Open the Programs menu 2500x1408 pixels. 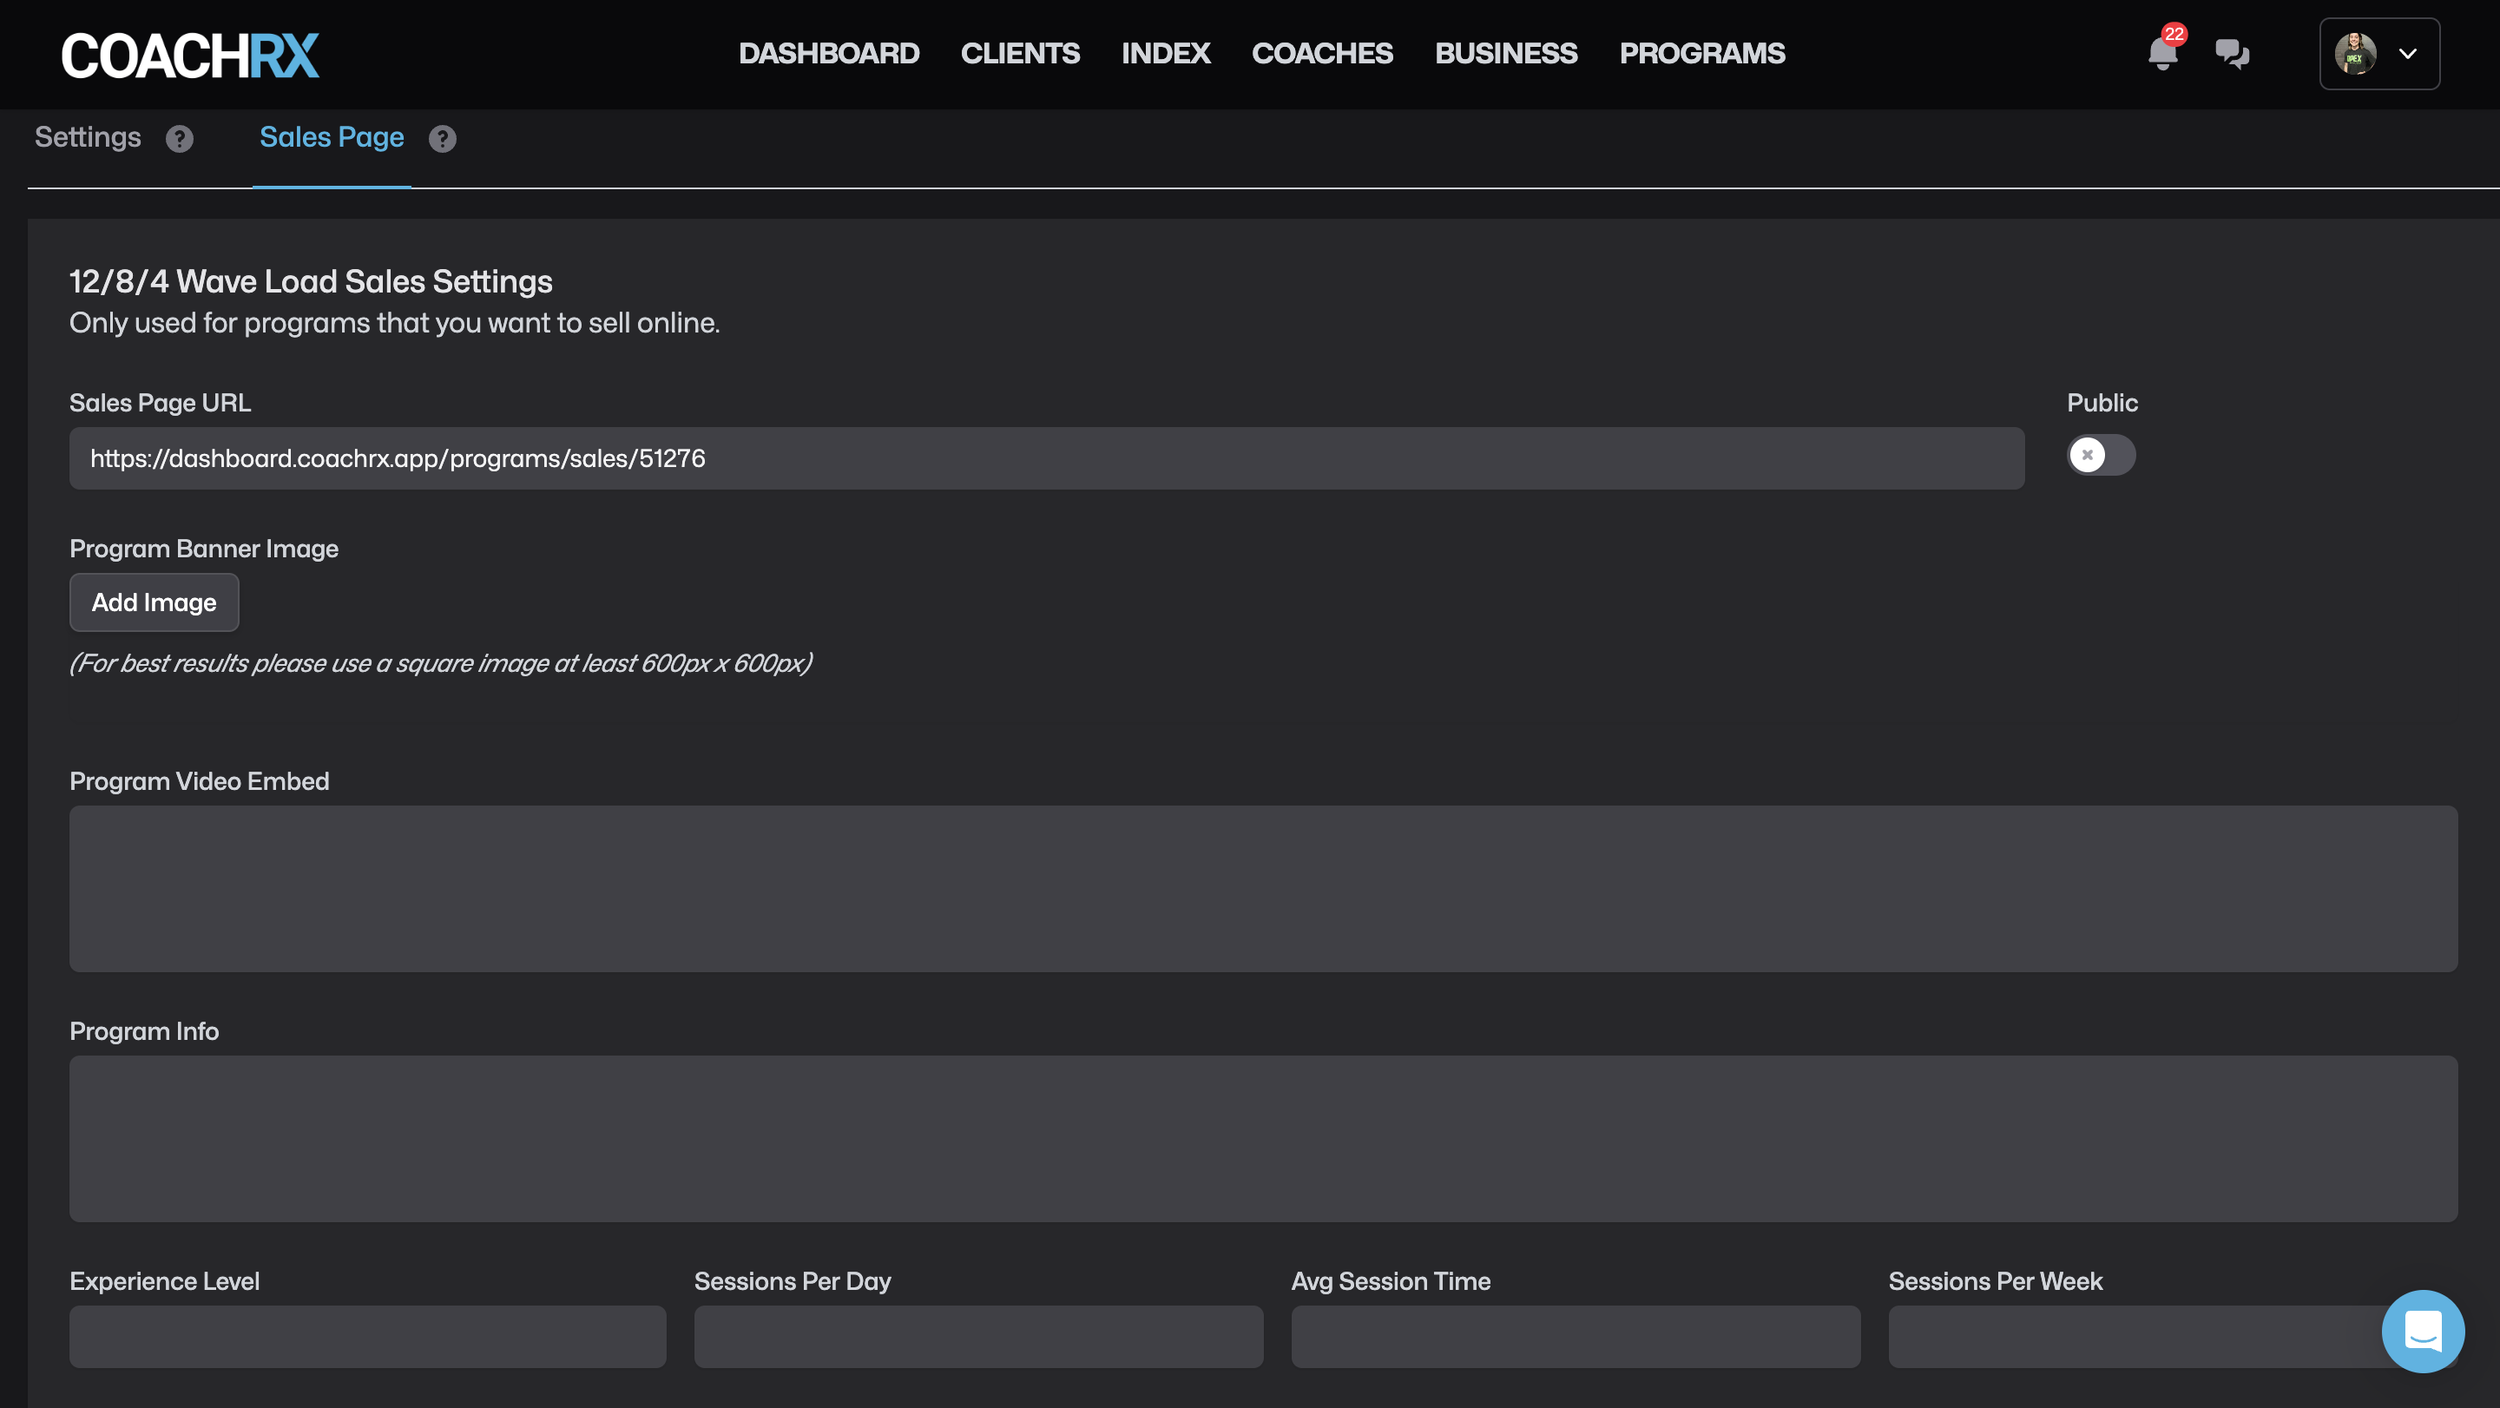pyautogui.click(x=1701, y=54)
